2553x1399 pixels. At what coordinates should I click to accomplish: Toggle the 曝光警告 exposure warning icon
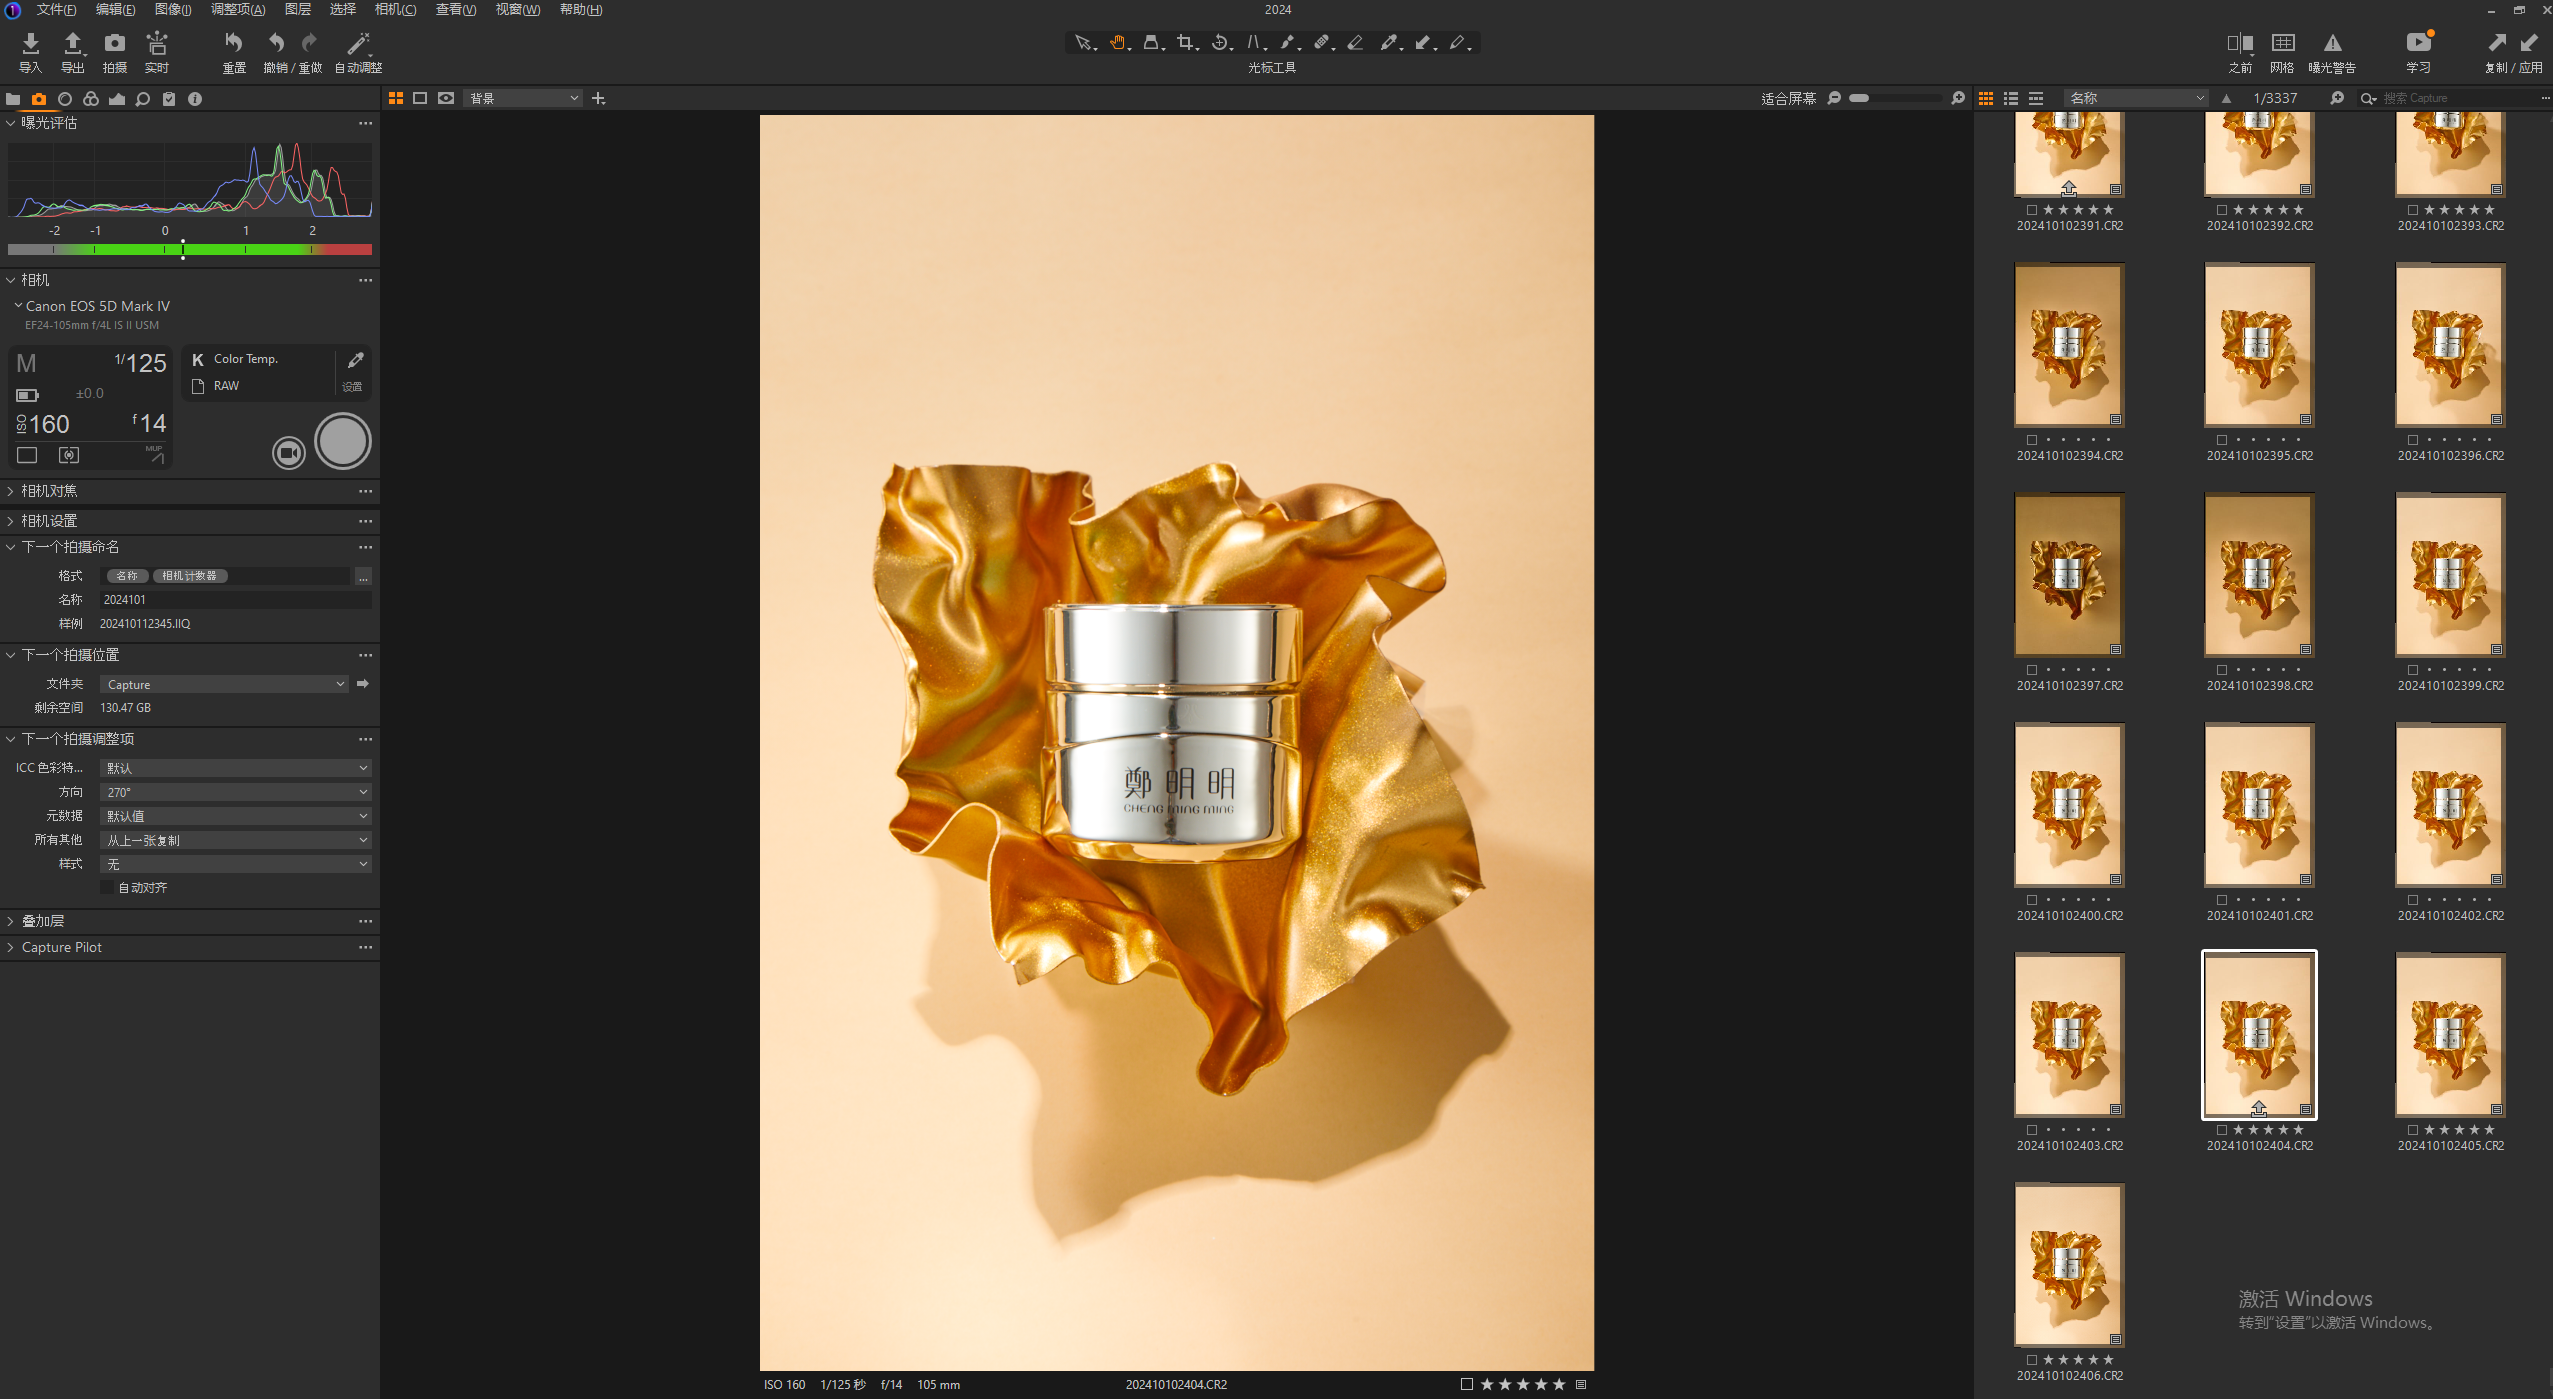(2332, 43)
